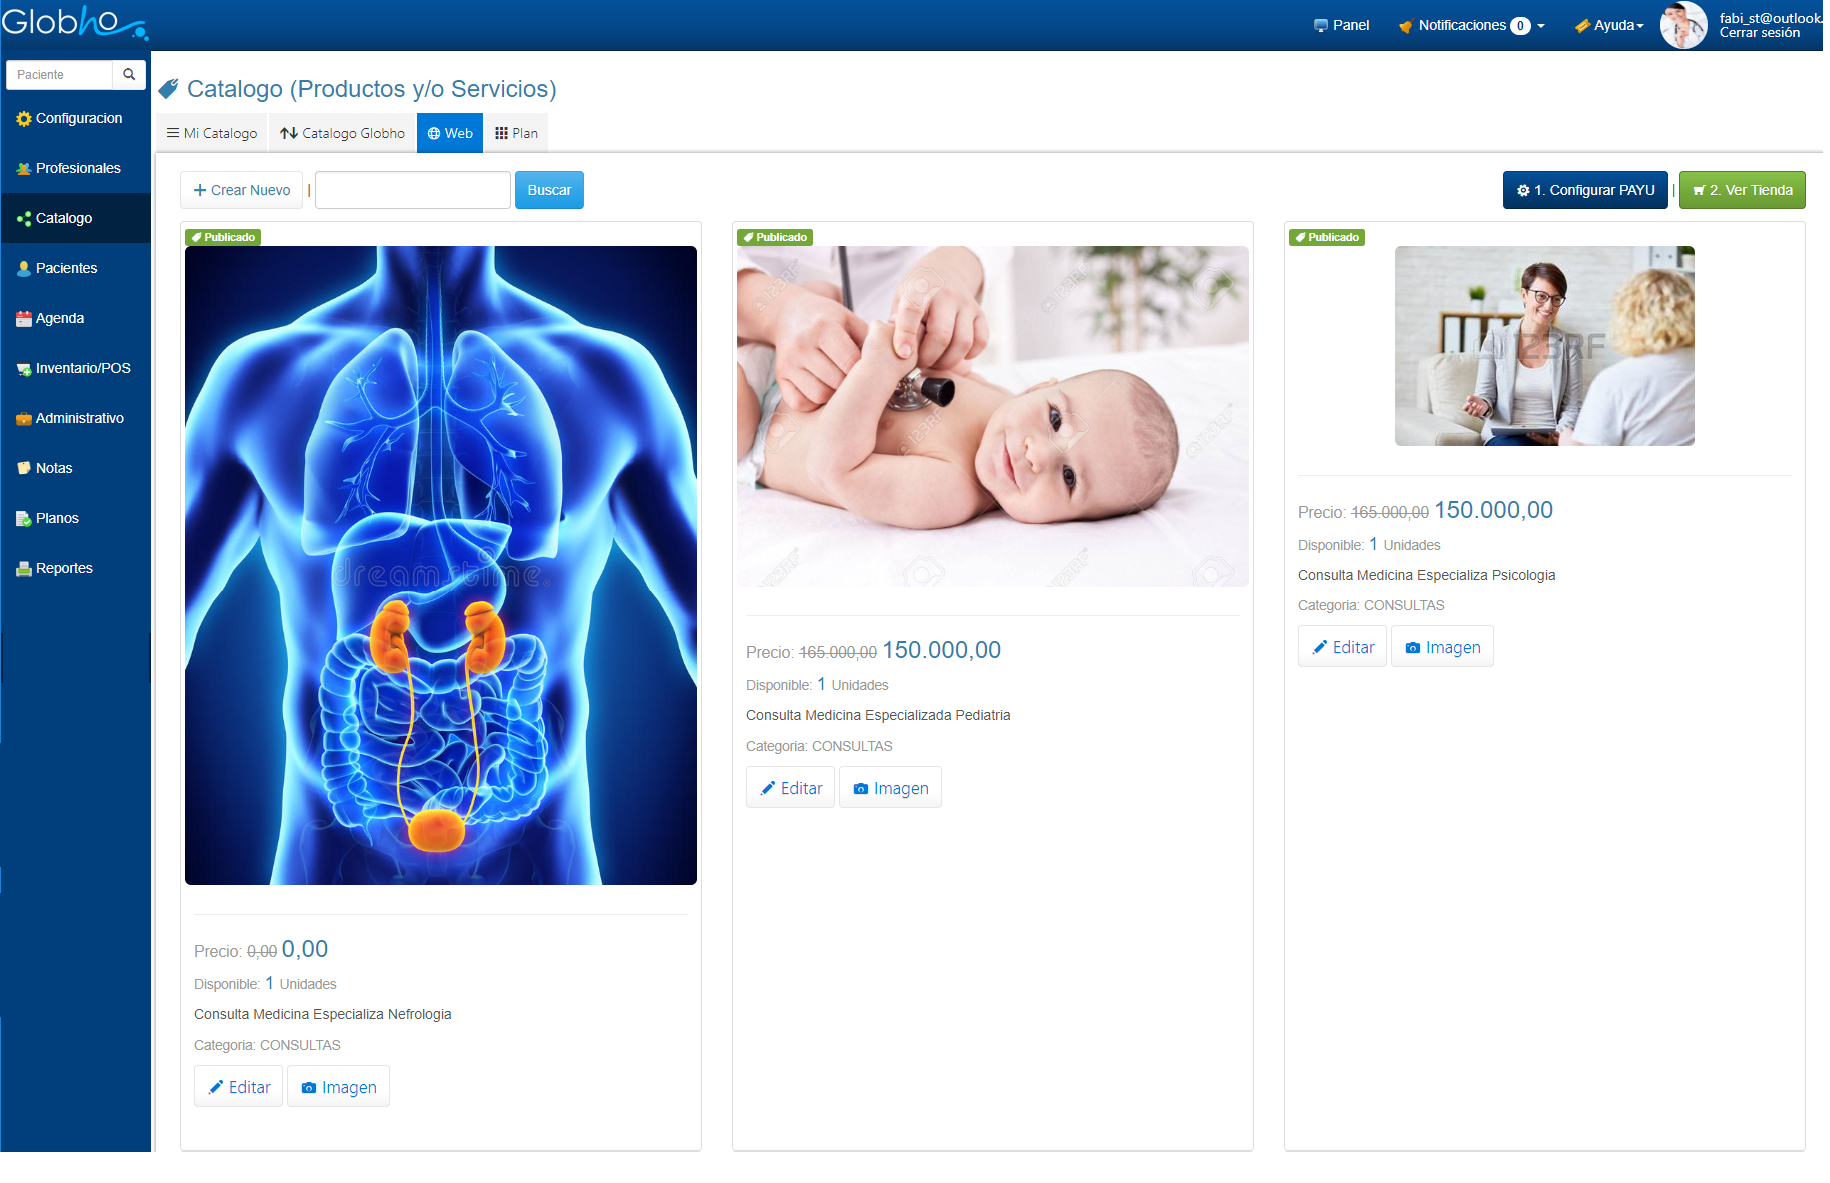This screenshot has height=1183, width=1830.
Task: Click the Configurar PAYU button
Action: [1584, 190]
